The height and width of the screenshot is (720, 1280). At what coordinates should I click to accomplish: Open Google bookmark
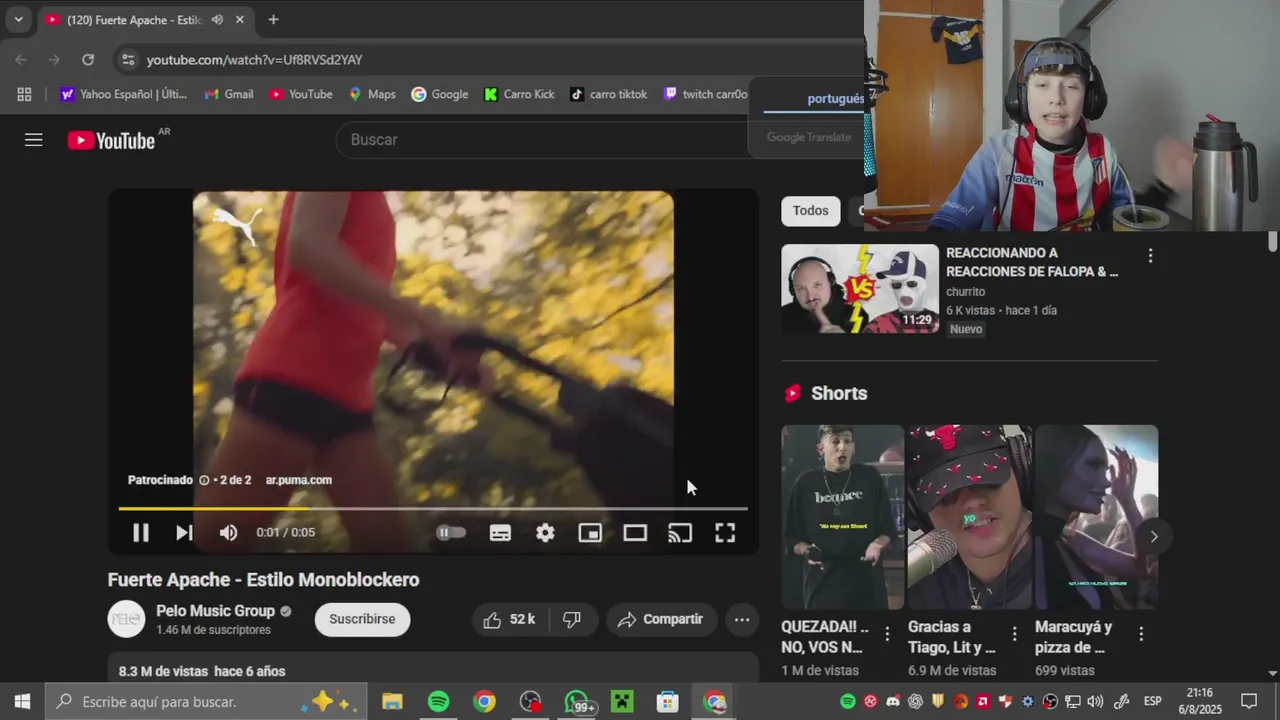click(439, 94)
